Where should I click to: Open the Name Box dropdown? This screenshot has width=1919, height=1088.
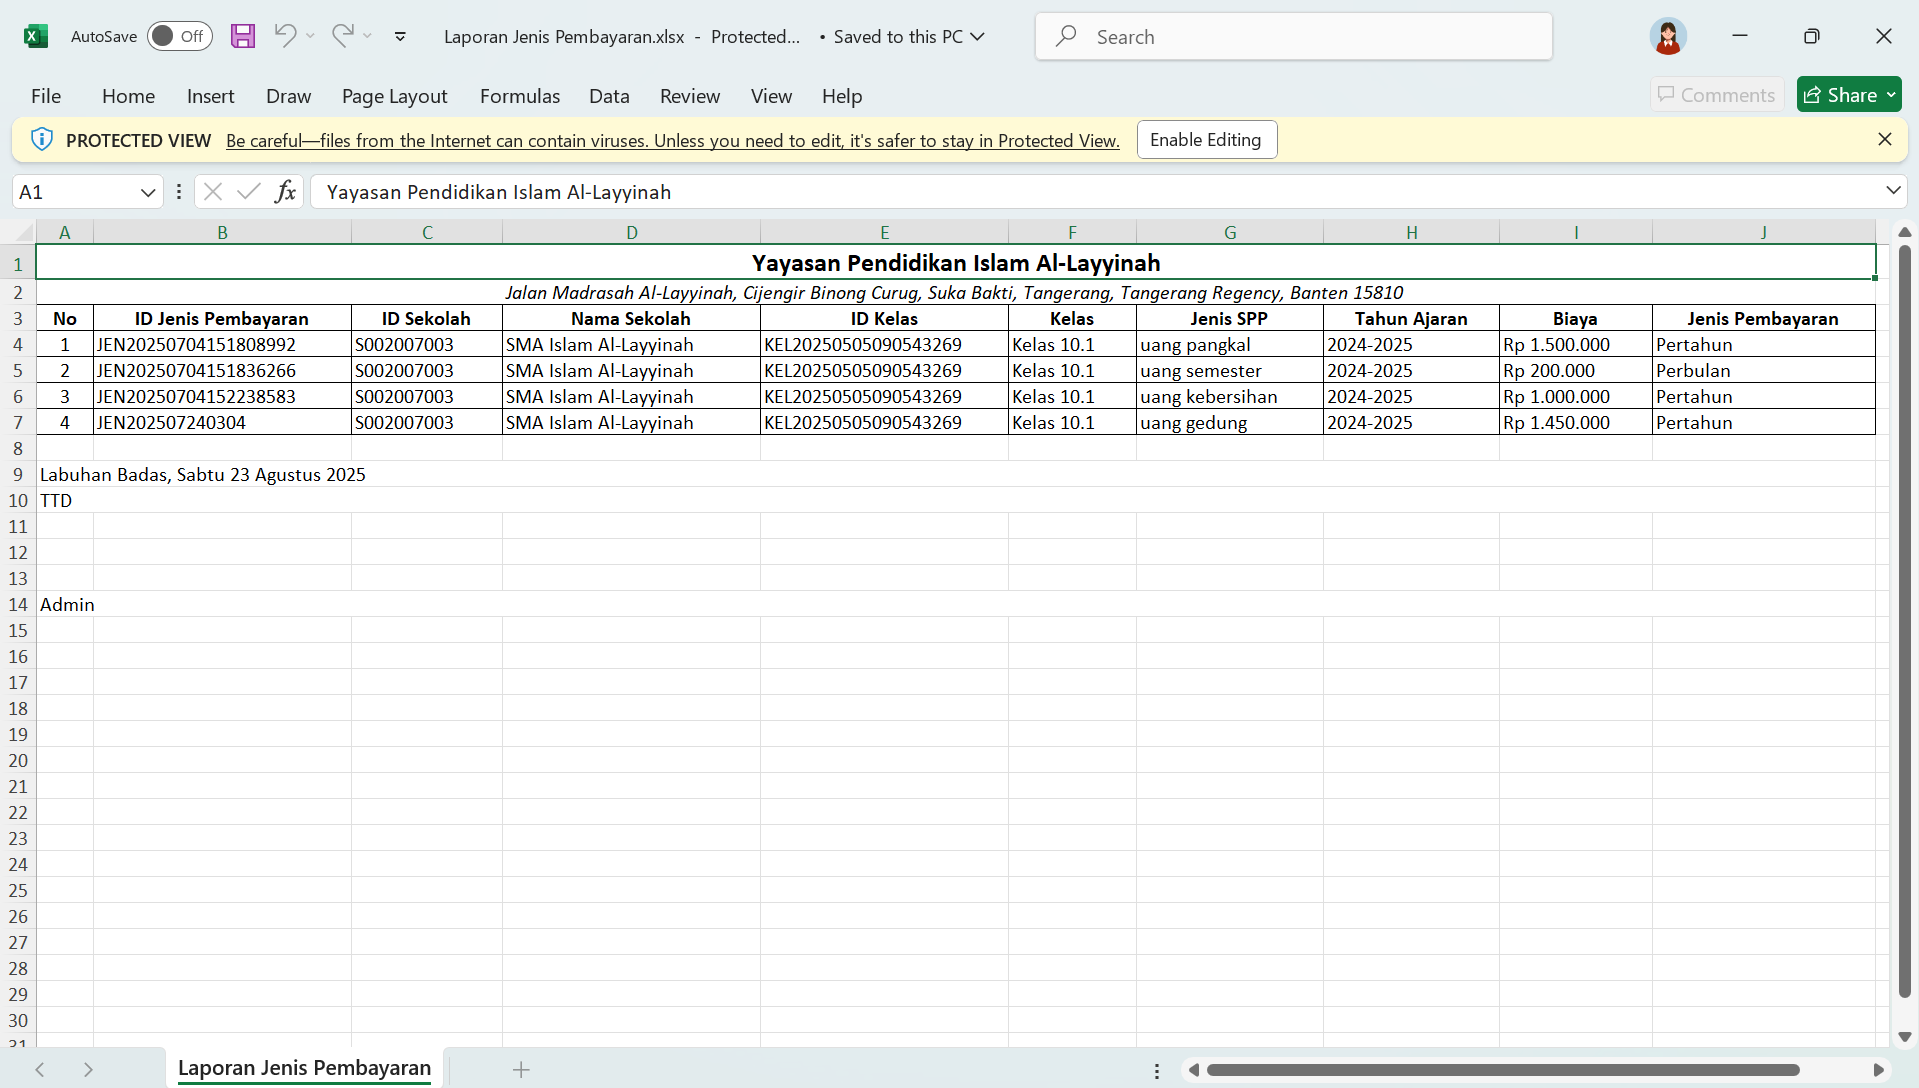147,191
